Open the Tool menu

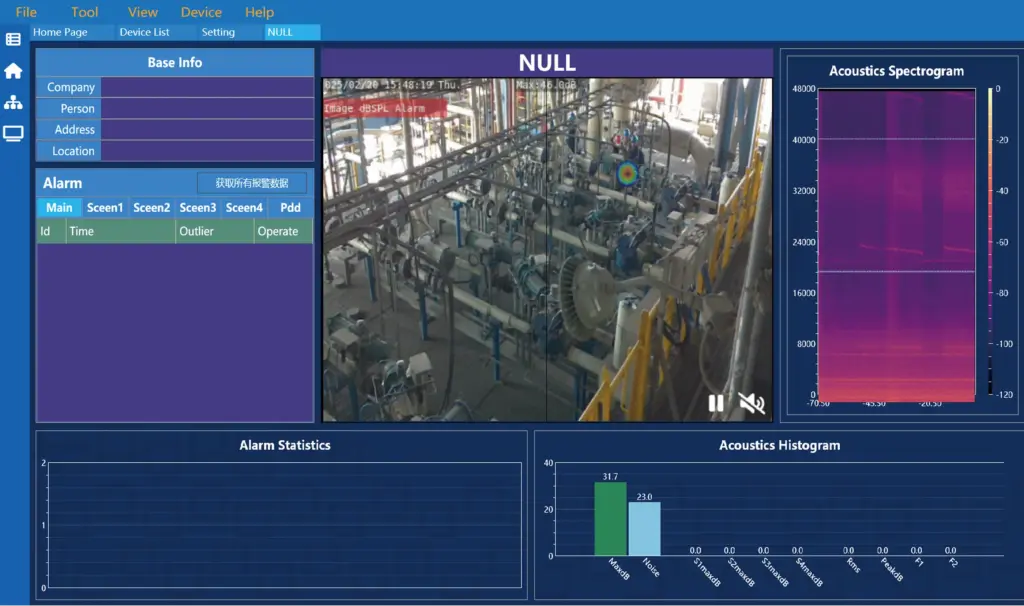click(85, 12)
